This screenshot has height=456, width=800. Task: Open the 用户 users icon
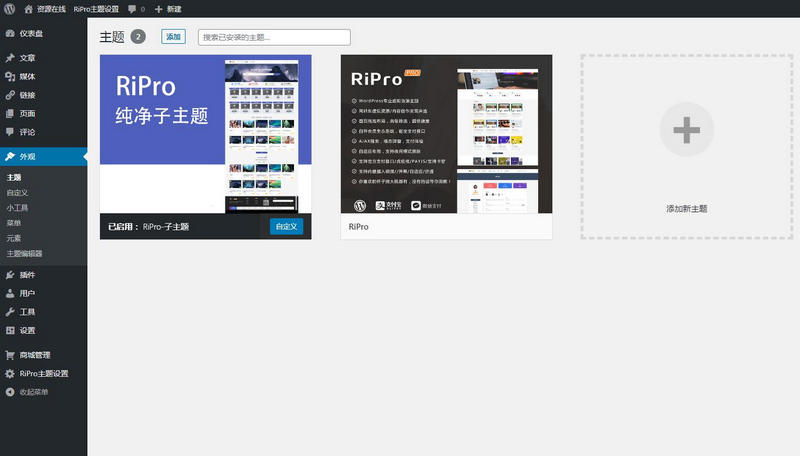coord(10,293)
